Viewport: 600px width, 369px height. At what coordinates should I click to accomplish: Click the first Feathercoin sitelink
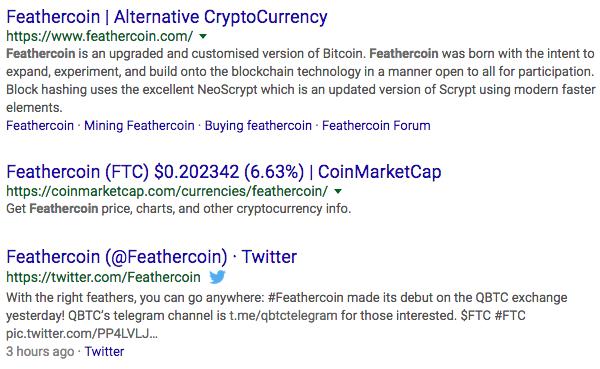(x=40, y=126)
